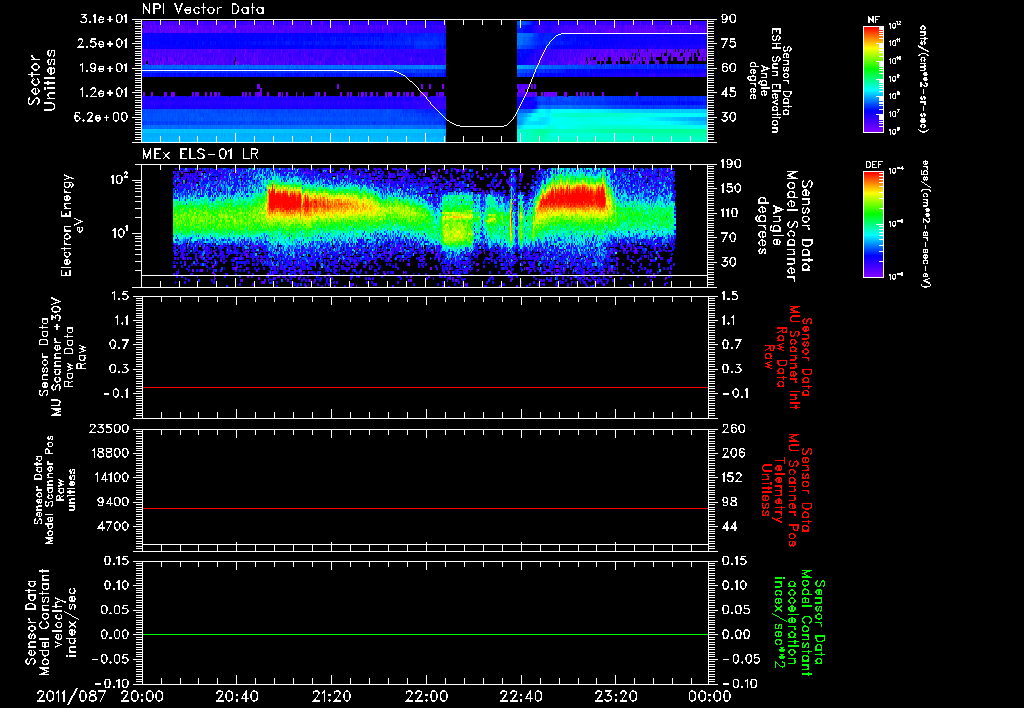
Task: Select the Sector Unitless axis label
Action: pos(42,80)
